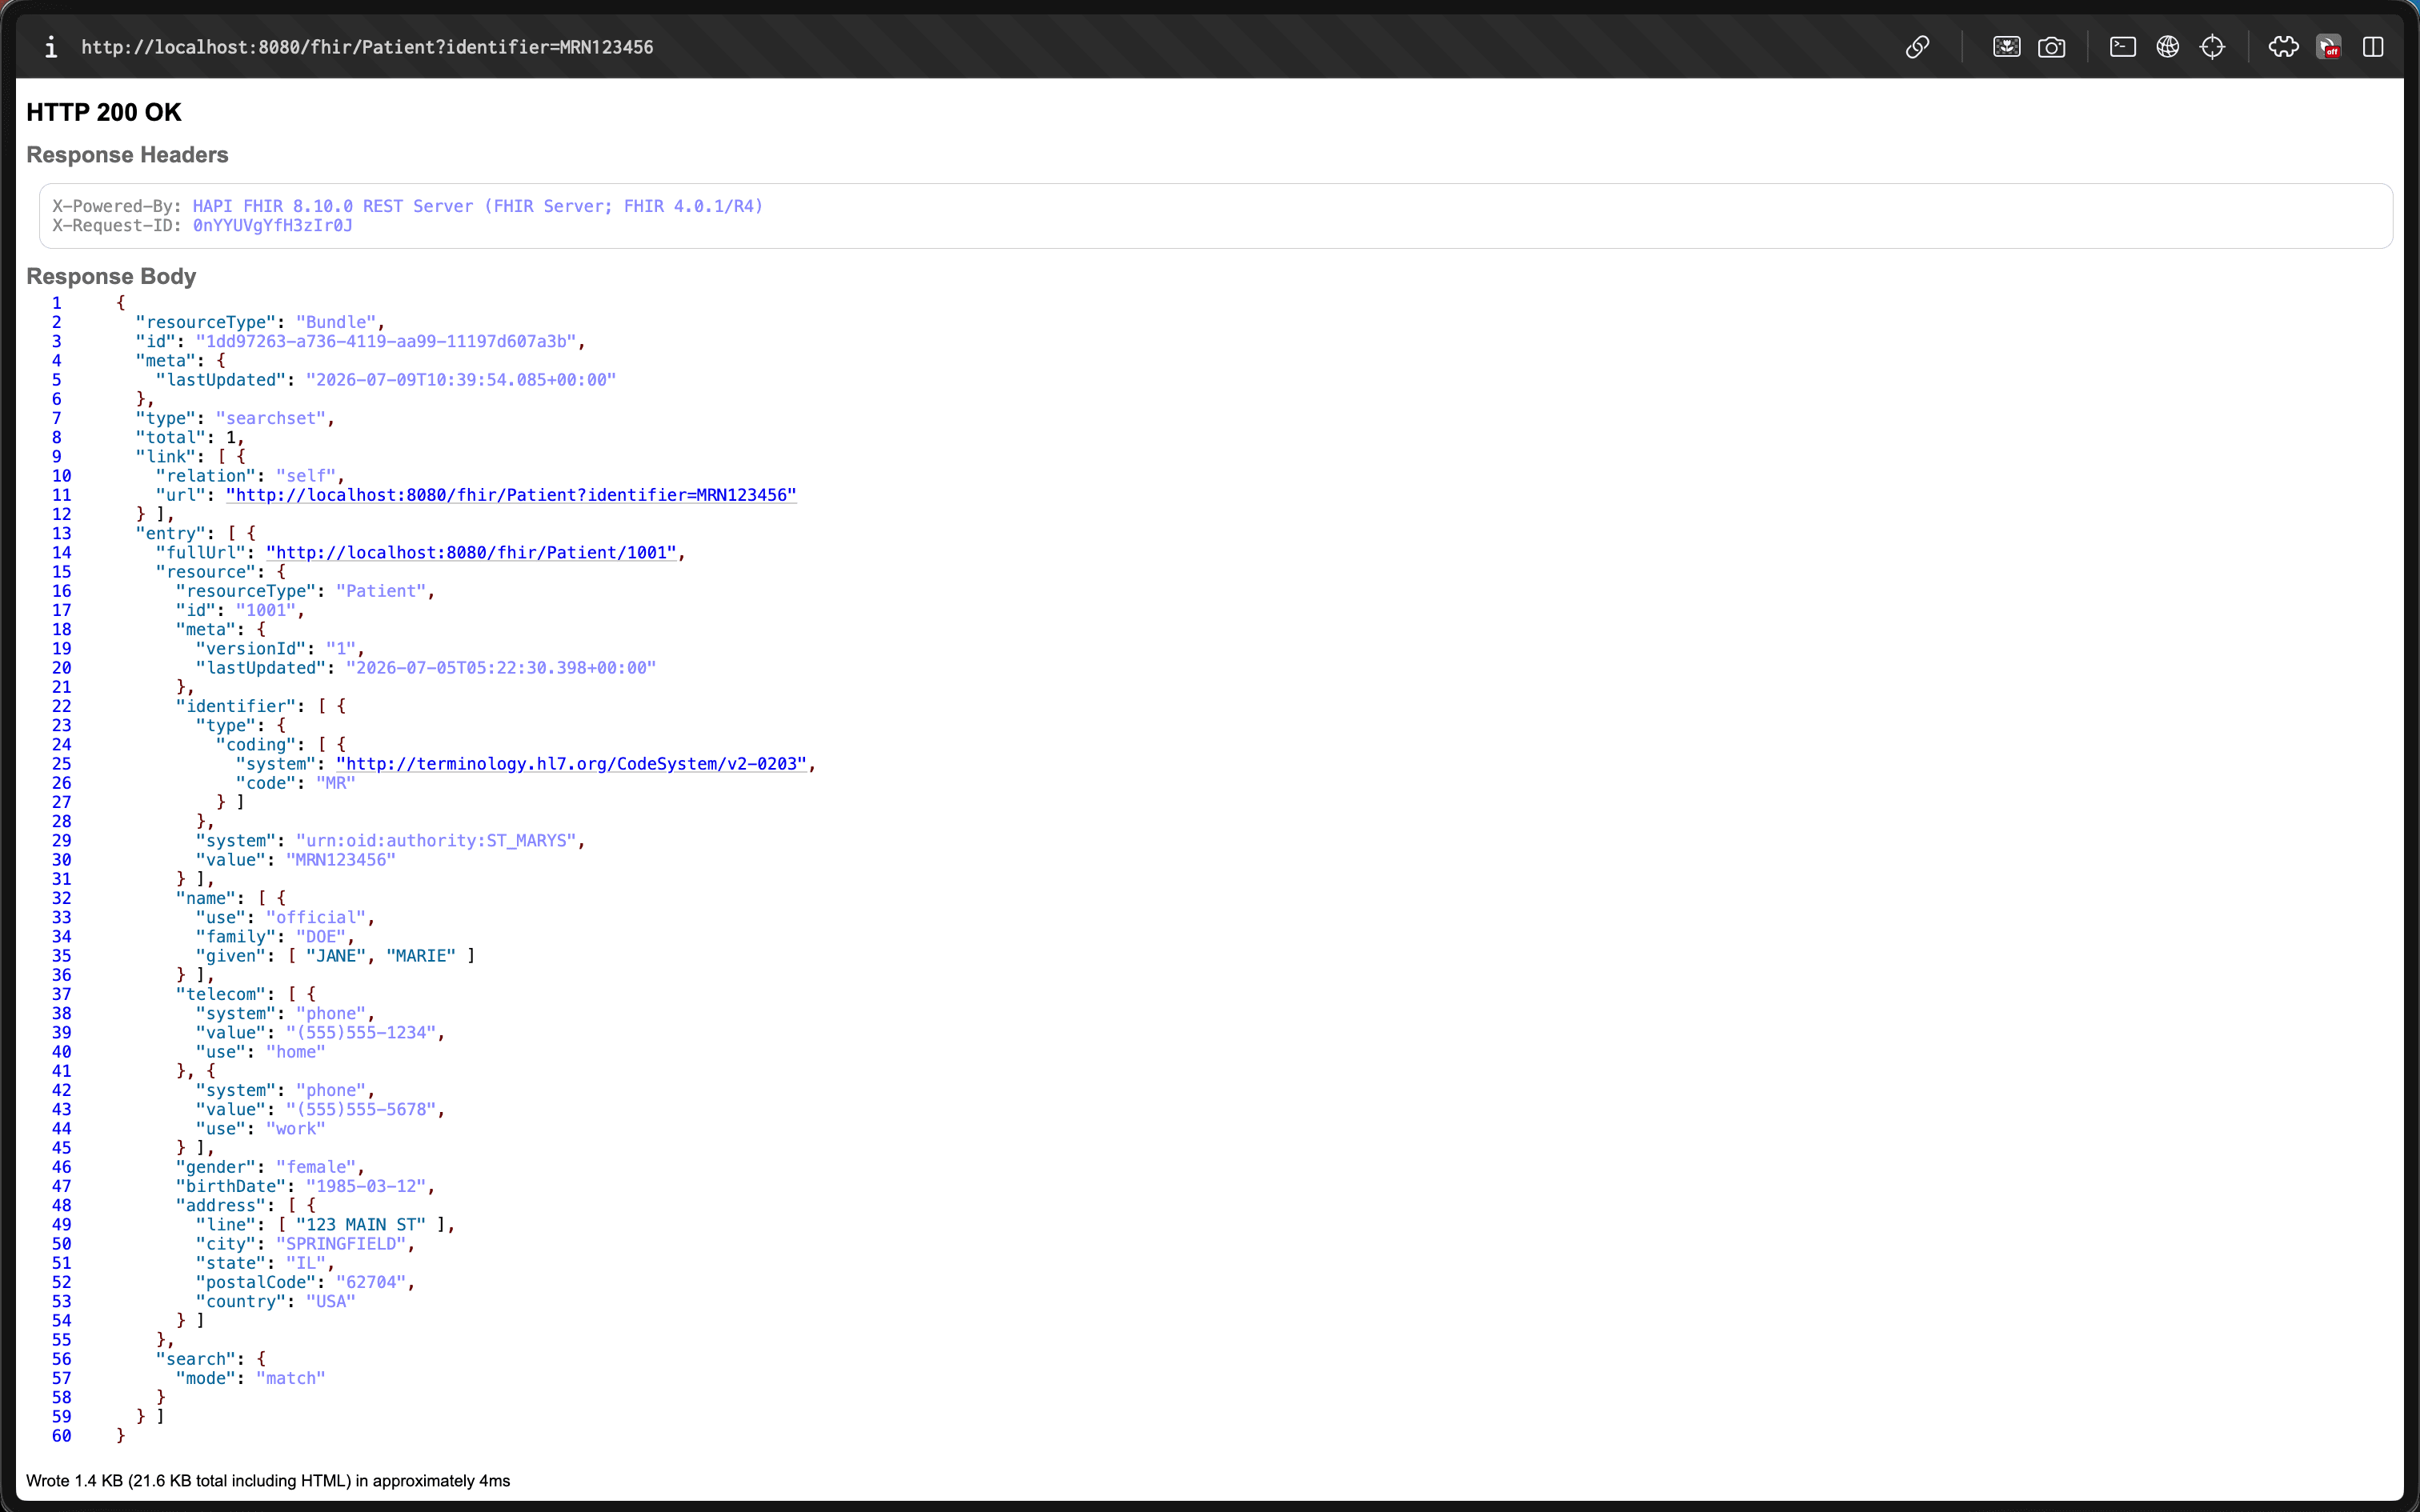The image size is (2420, 1512).
Task: Click the gender value "female"
Action: [316, 1167]
